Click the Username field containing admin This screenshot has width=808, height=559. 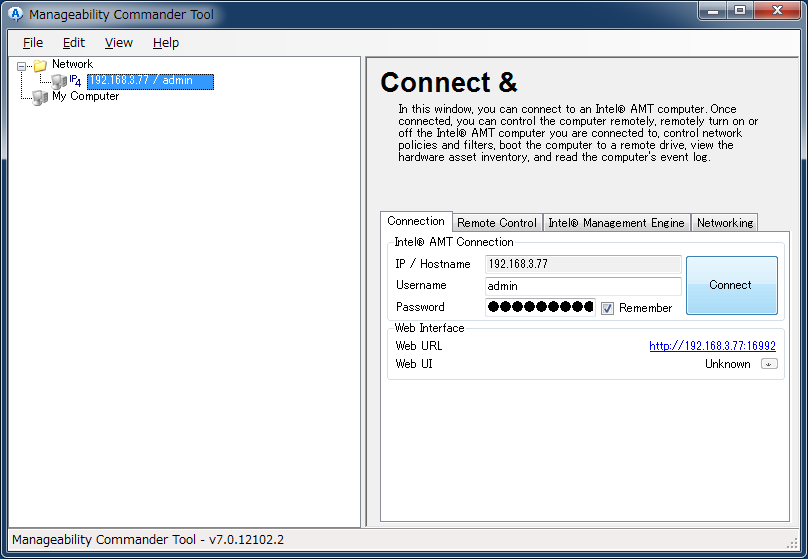coord(583,286)
